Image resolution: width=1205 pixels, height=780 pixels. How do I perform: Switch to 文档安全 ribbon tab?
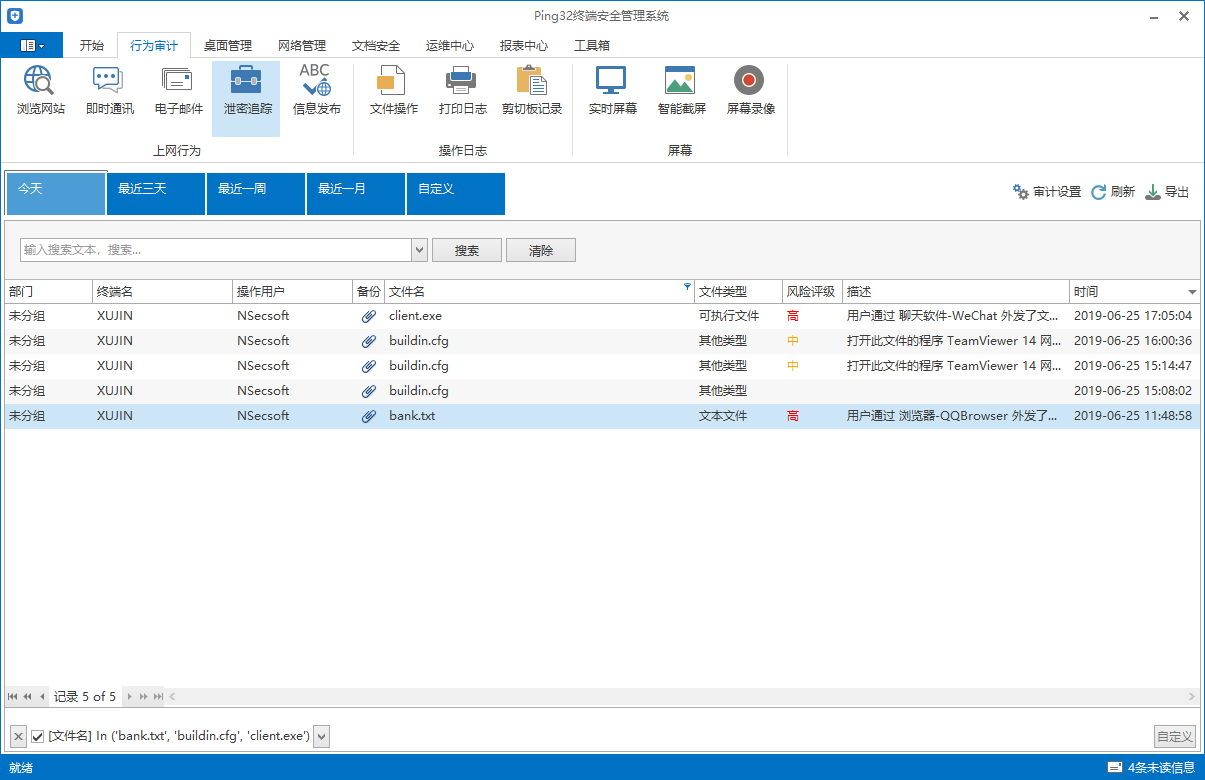click(x=376, y=46)
